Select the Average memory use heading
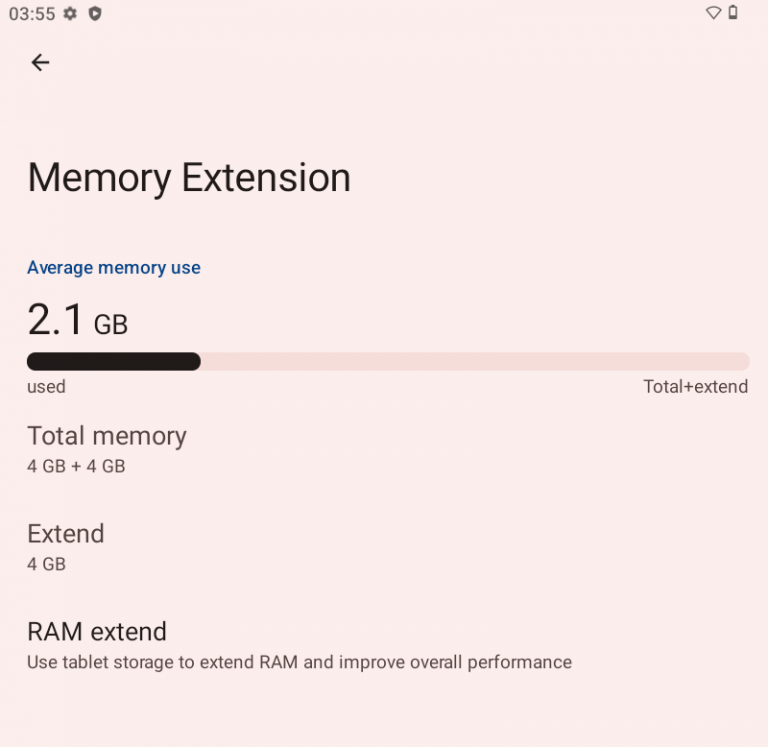 point(114,268)
